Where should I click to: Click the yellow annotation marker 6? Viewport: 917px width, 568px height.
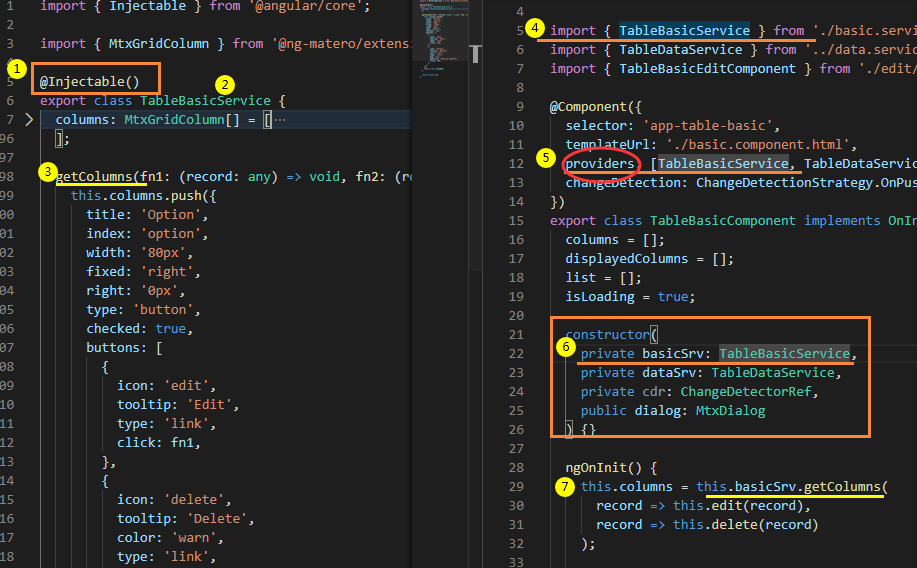(566, 347)
